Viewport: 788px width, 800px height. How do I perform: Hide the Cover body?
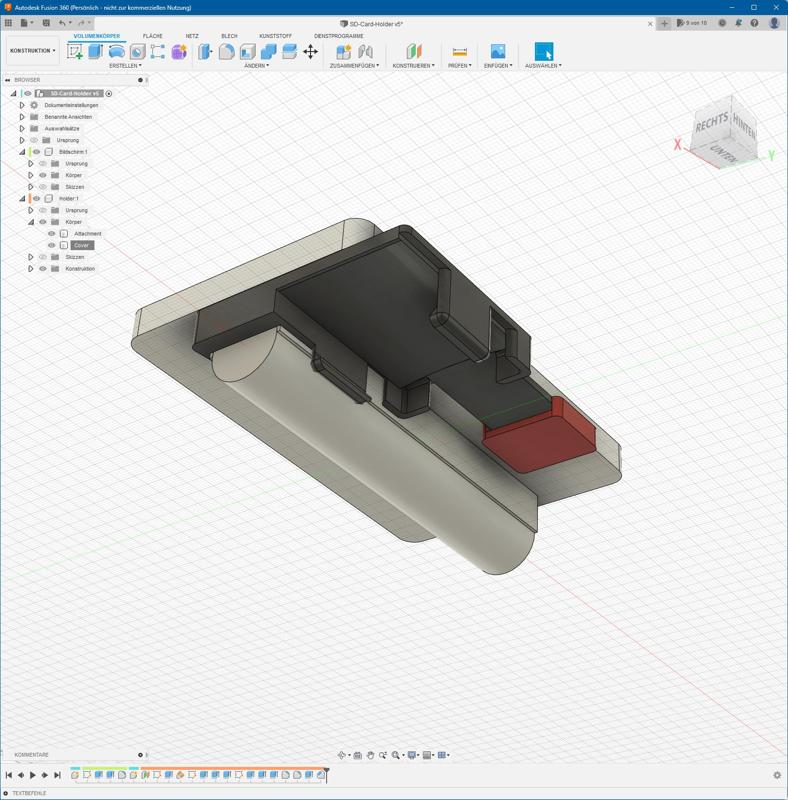tap(52, 245)
